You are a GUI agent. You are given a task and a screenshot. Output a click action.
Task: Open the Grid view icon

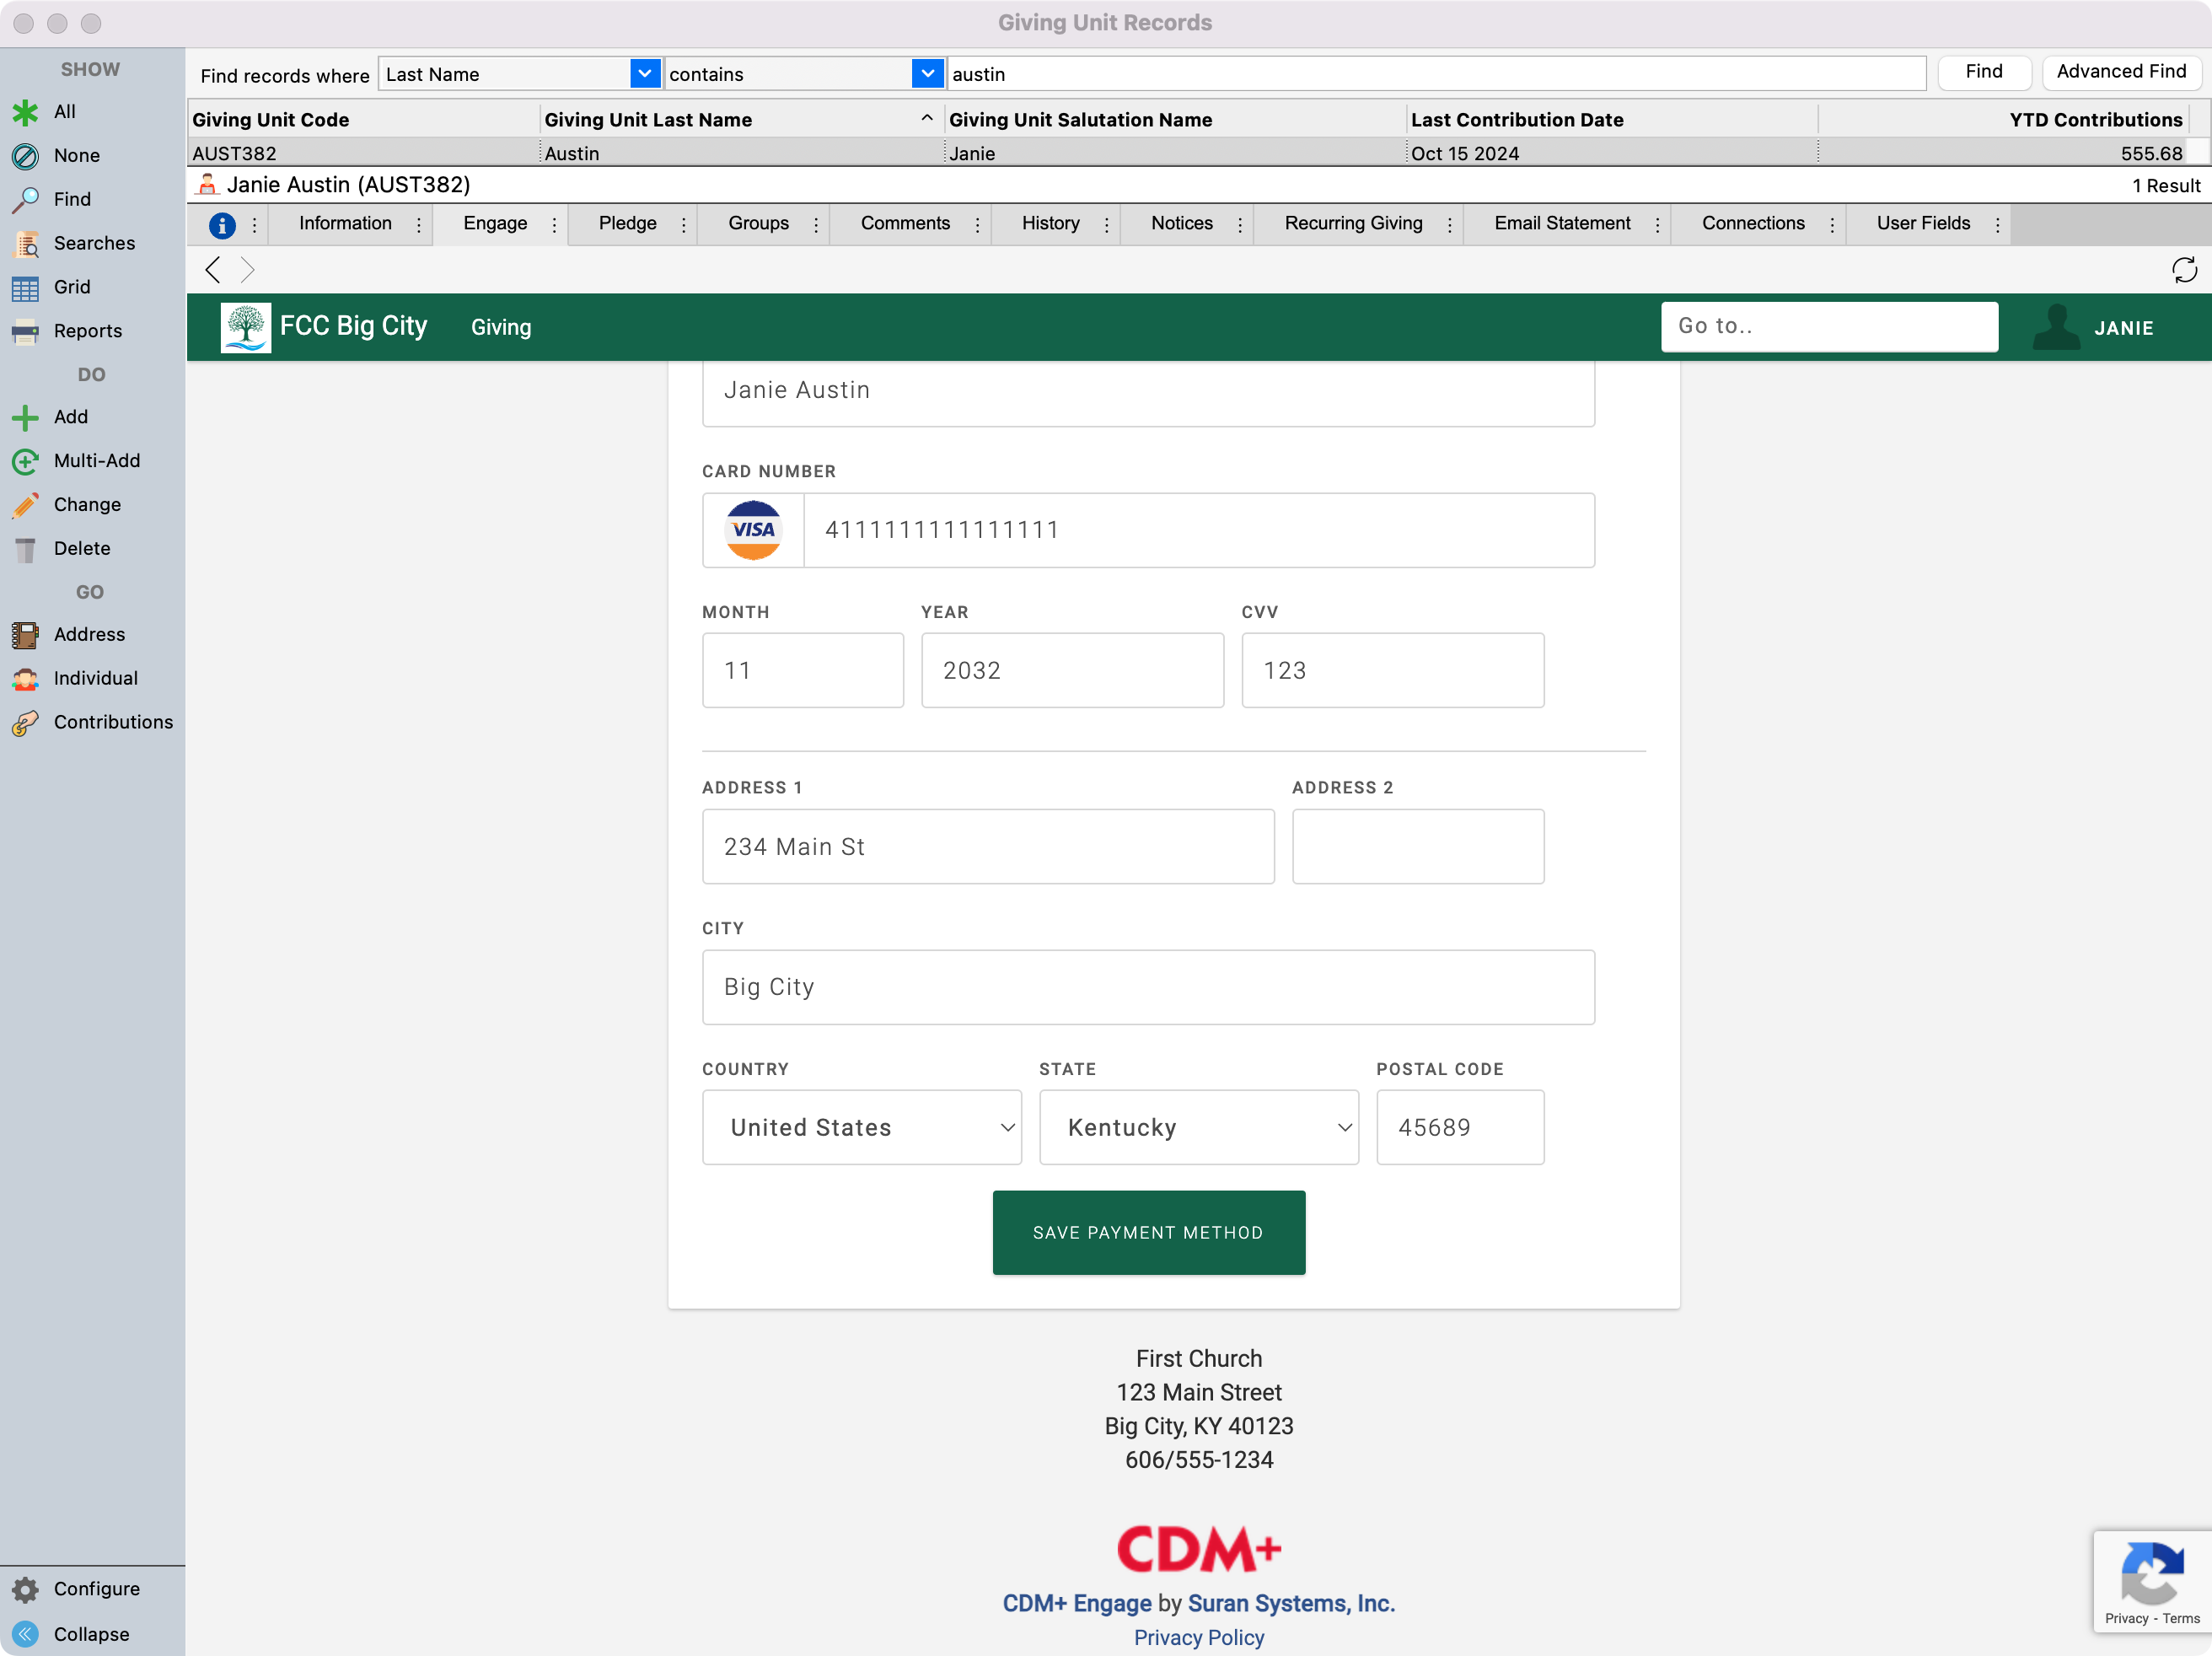click(25, 287)
